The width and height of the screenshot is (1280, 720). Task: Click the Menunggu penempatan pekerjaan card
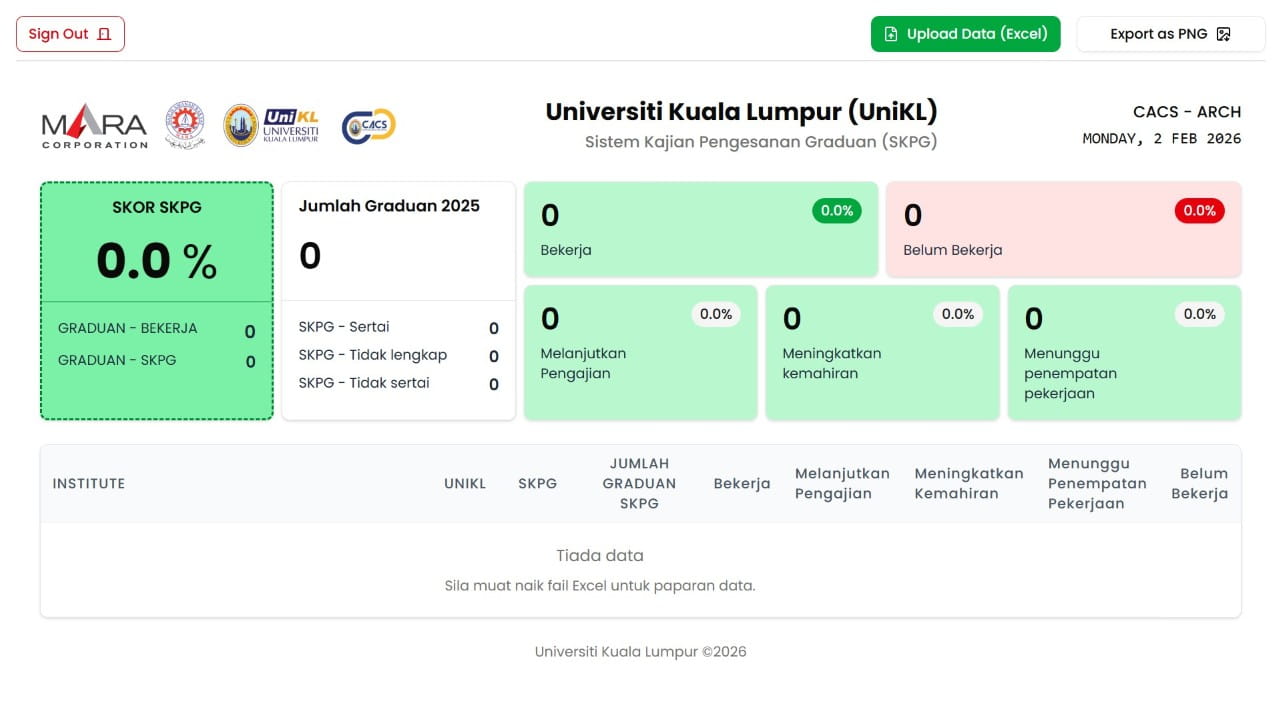pos(1124,352)
